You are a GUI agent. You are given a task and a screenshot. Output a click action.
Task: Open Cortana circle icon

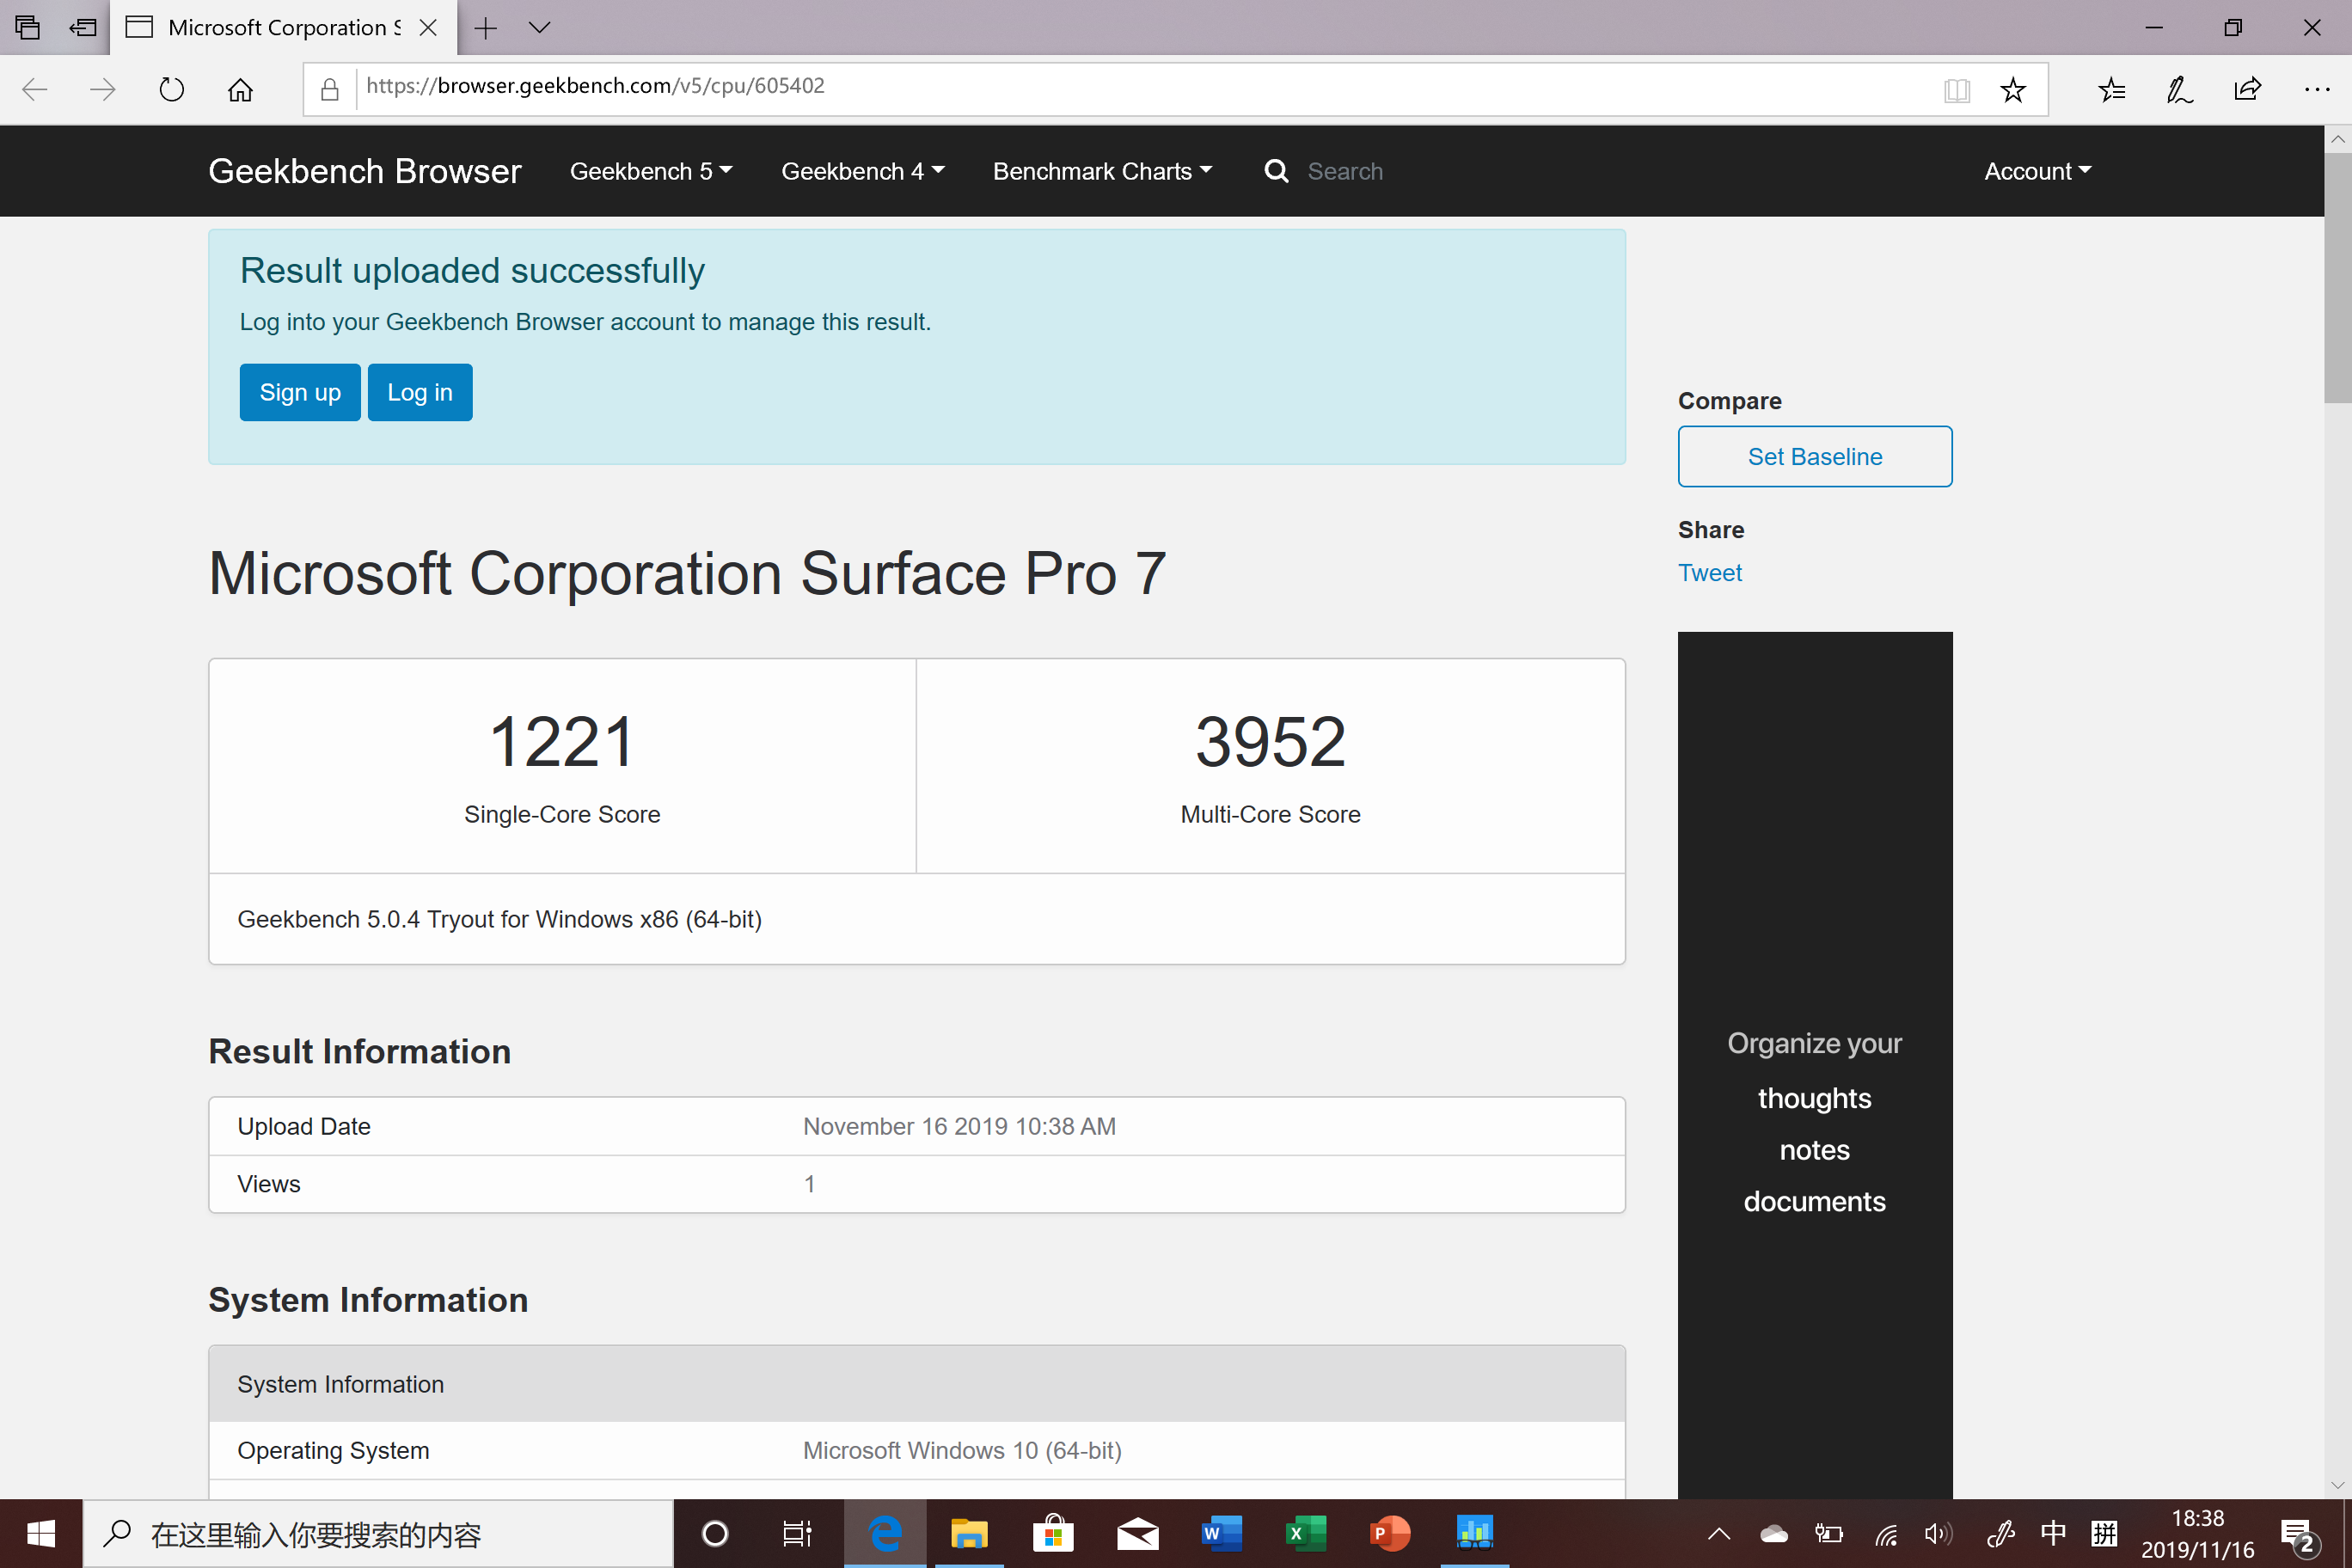(714, 1533)
